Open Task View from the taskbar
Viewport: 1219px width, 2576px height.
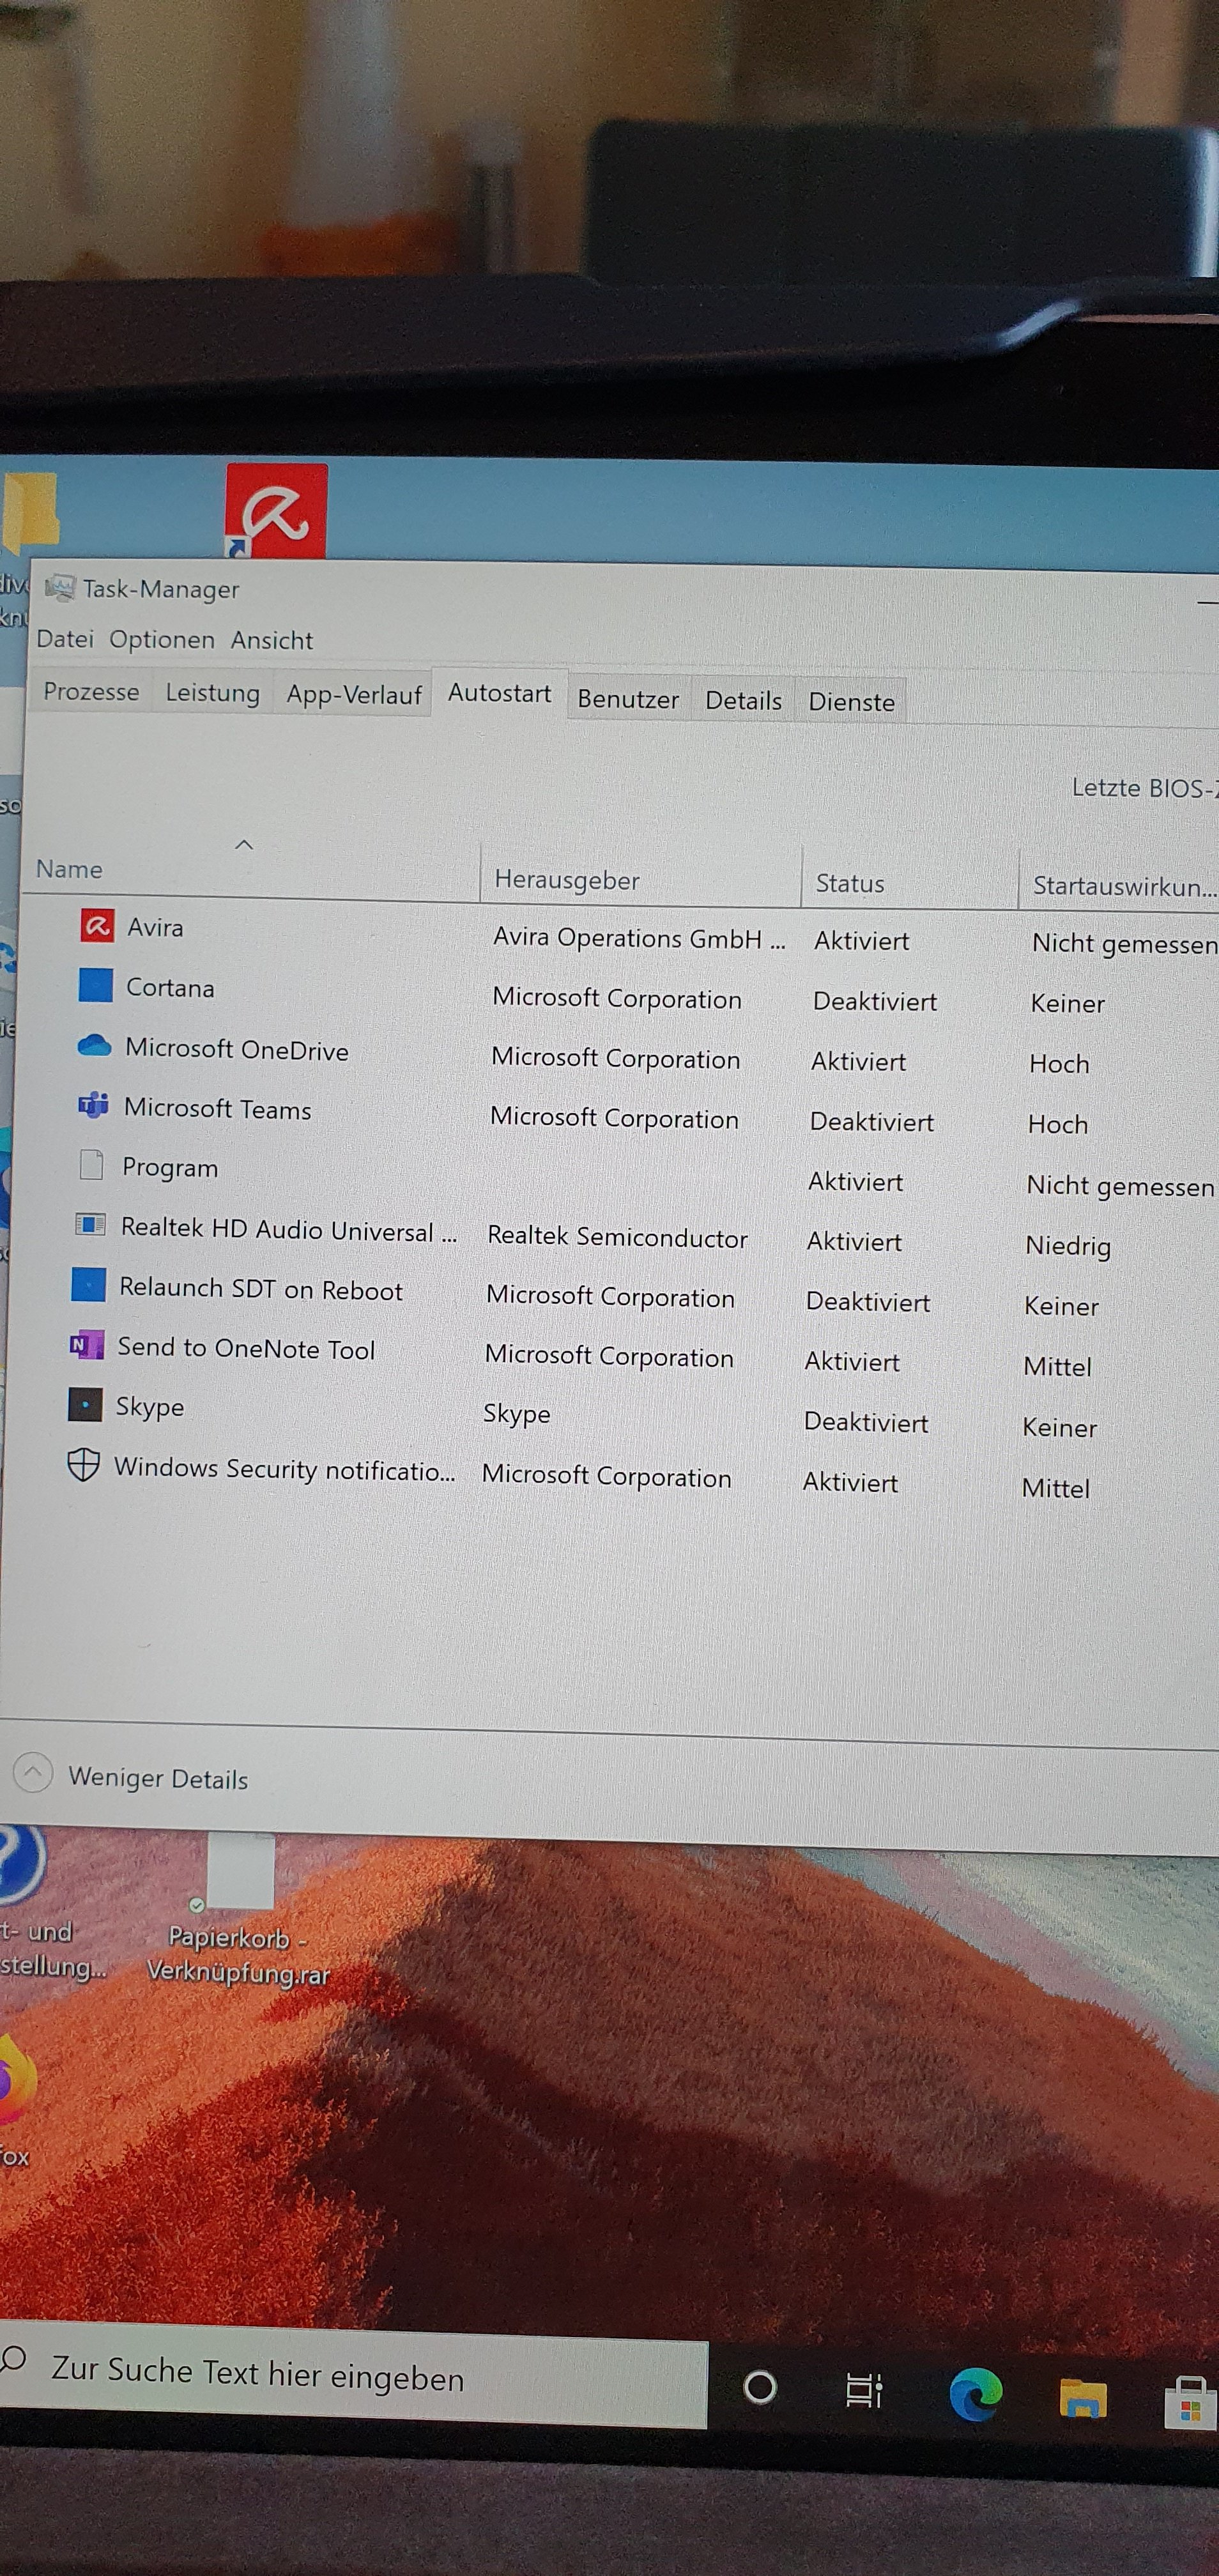(x=864, y=2390)
